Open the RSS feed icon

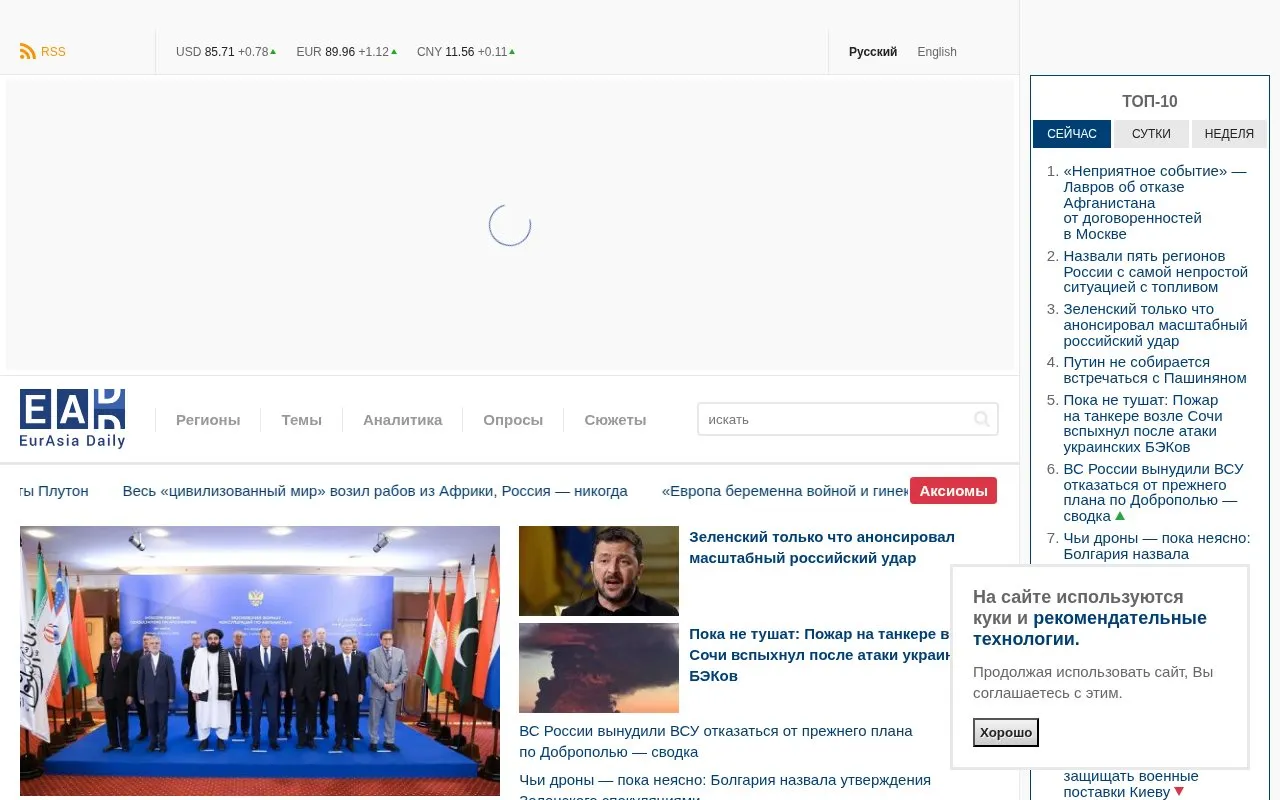(x=28, y=52)
